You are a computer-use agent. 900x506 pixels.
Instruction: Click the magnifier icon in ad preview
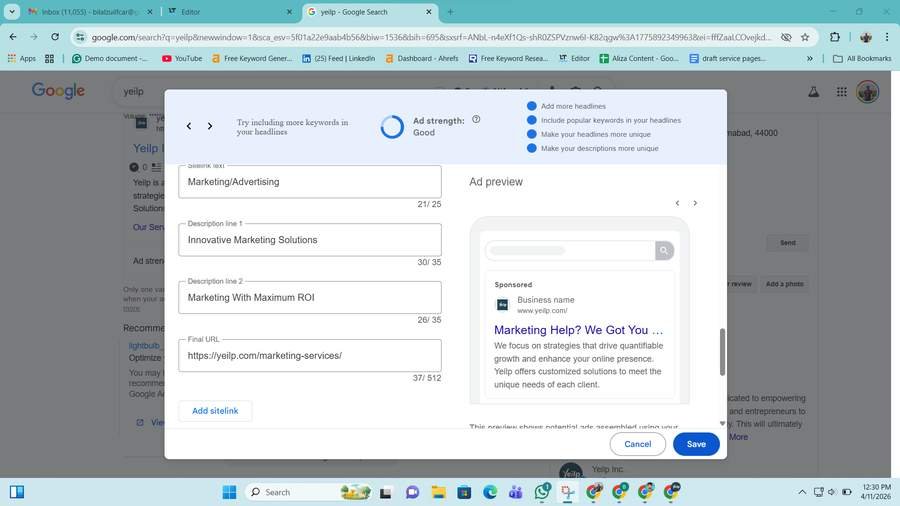click(x=664, y=251)
